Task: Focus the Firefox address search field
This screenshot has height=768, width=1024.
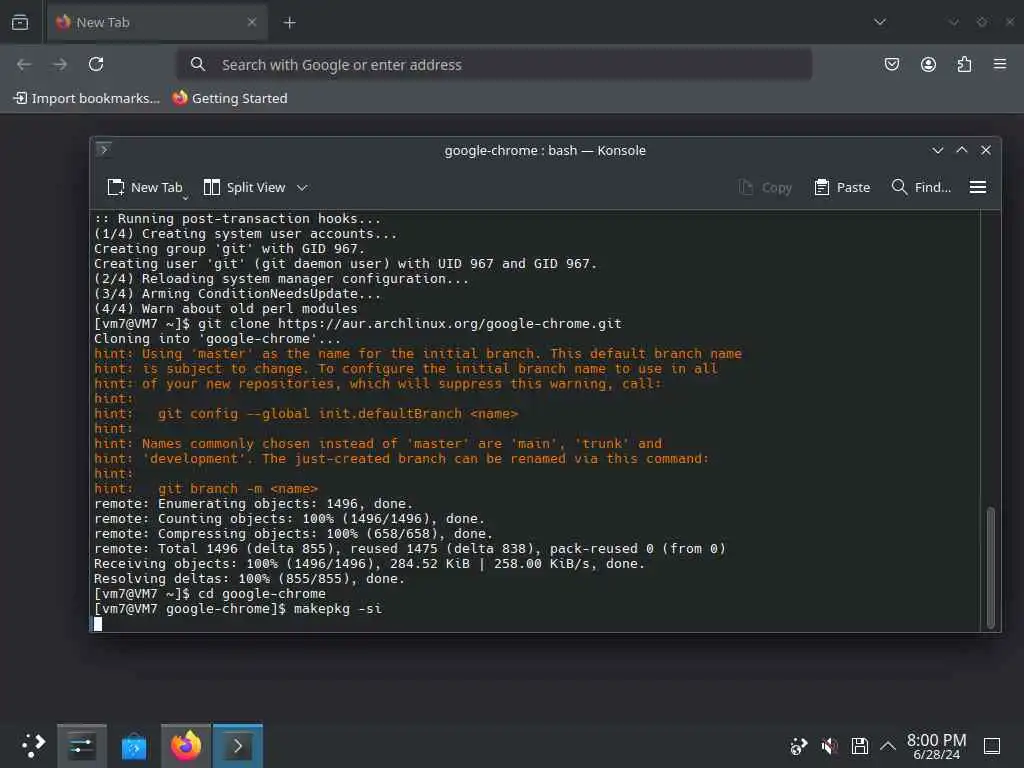Action: pos(494,65)
